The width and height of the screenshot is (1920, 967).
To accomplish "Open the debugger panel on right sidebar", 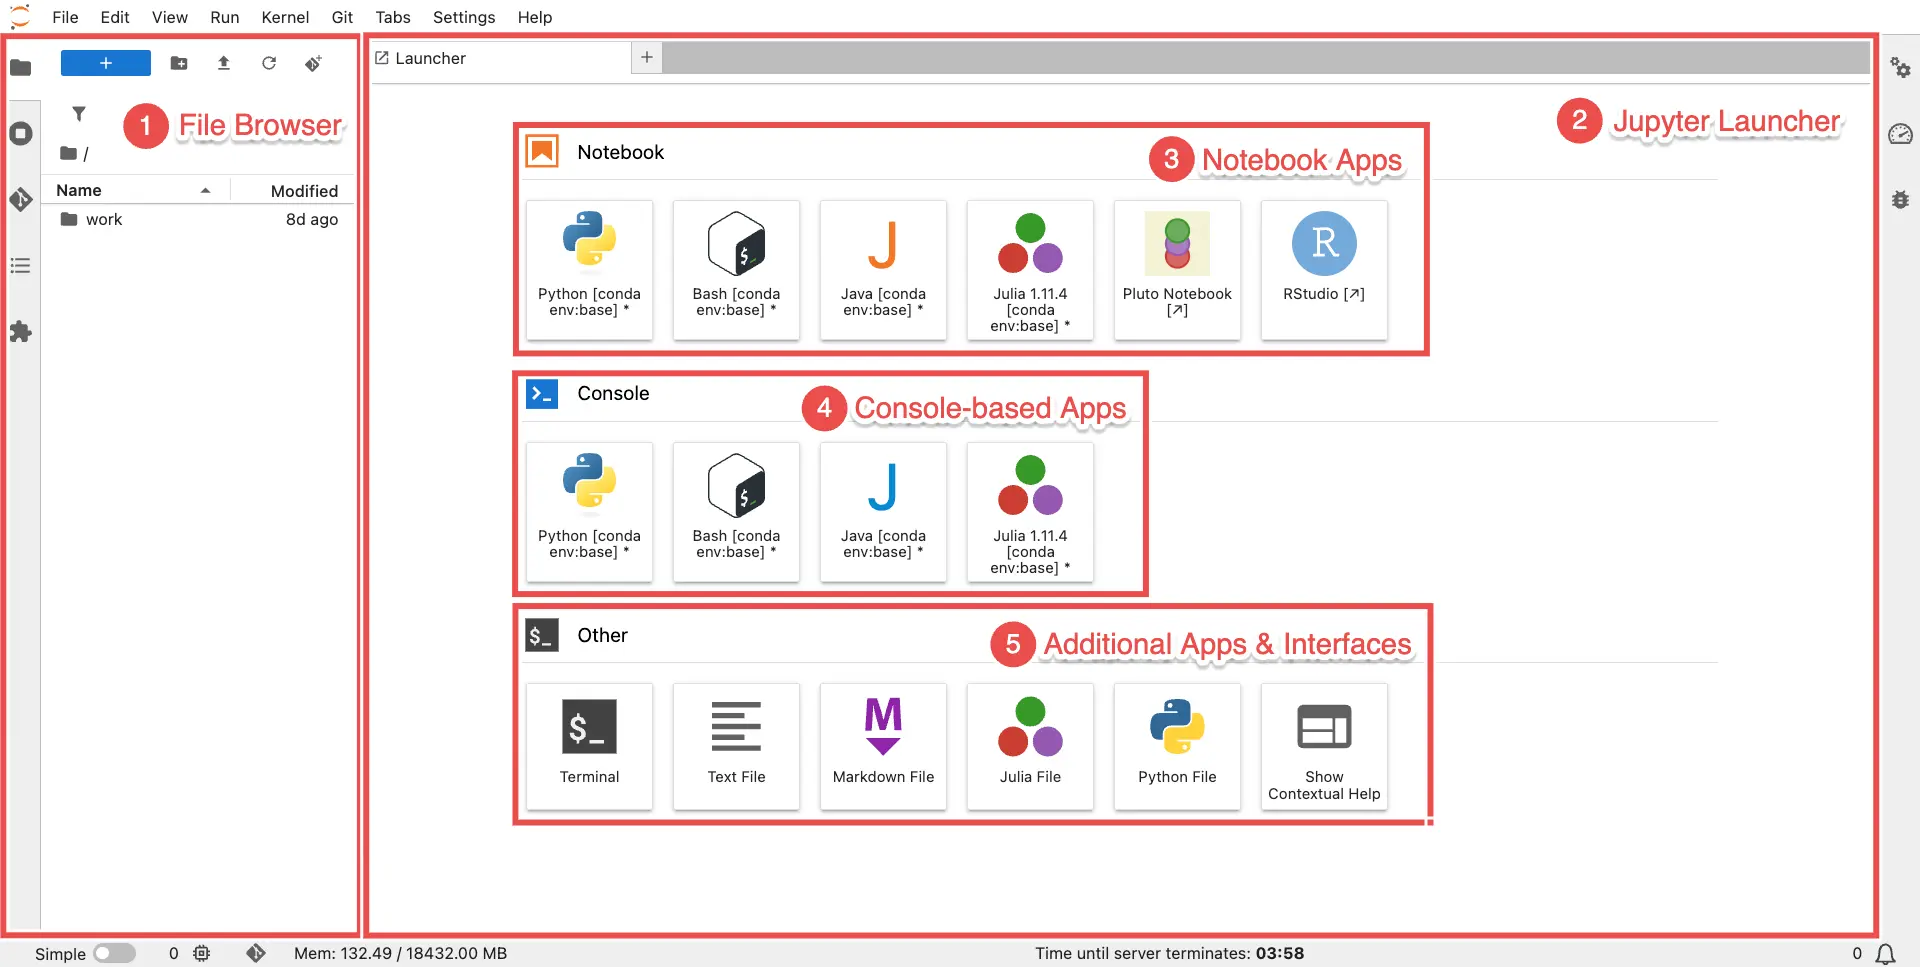I will pyautogui.click(x=1900, y=200).
